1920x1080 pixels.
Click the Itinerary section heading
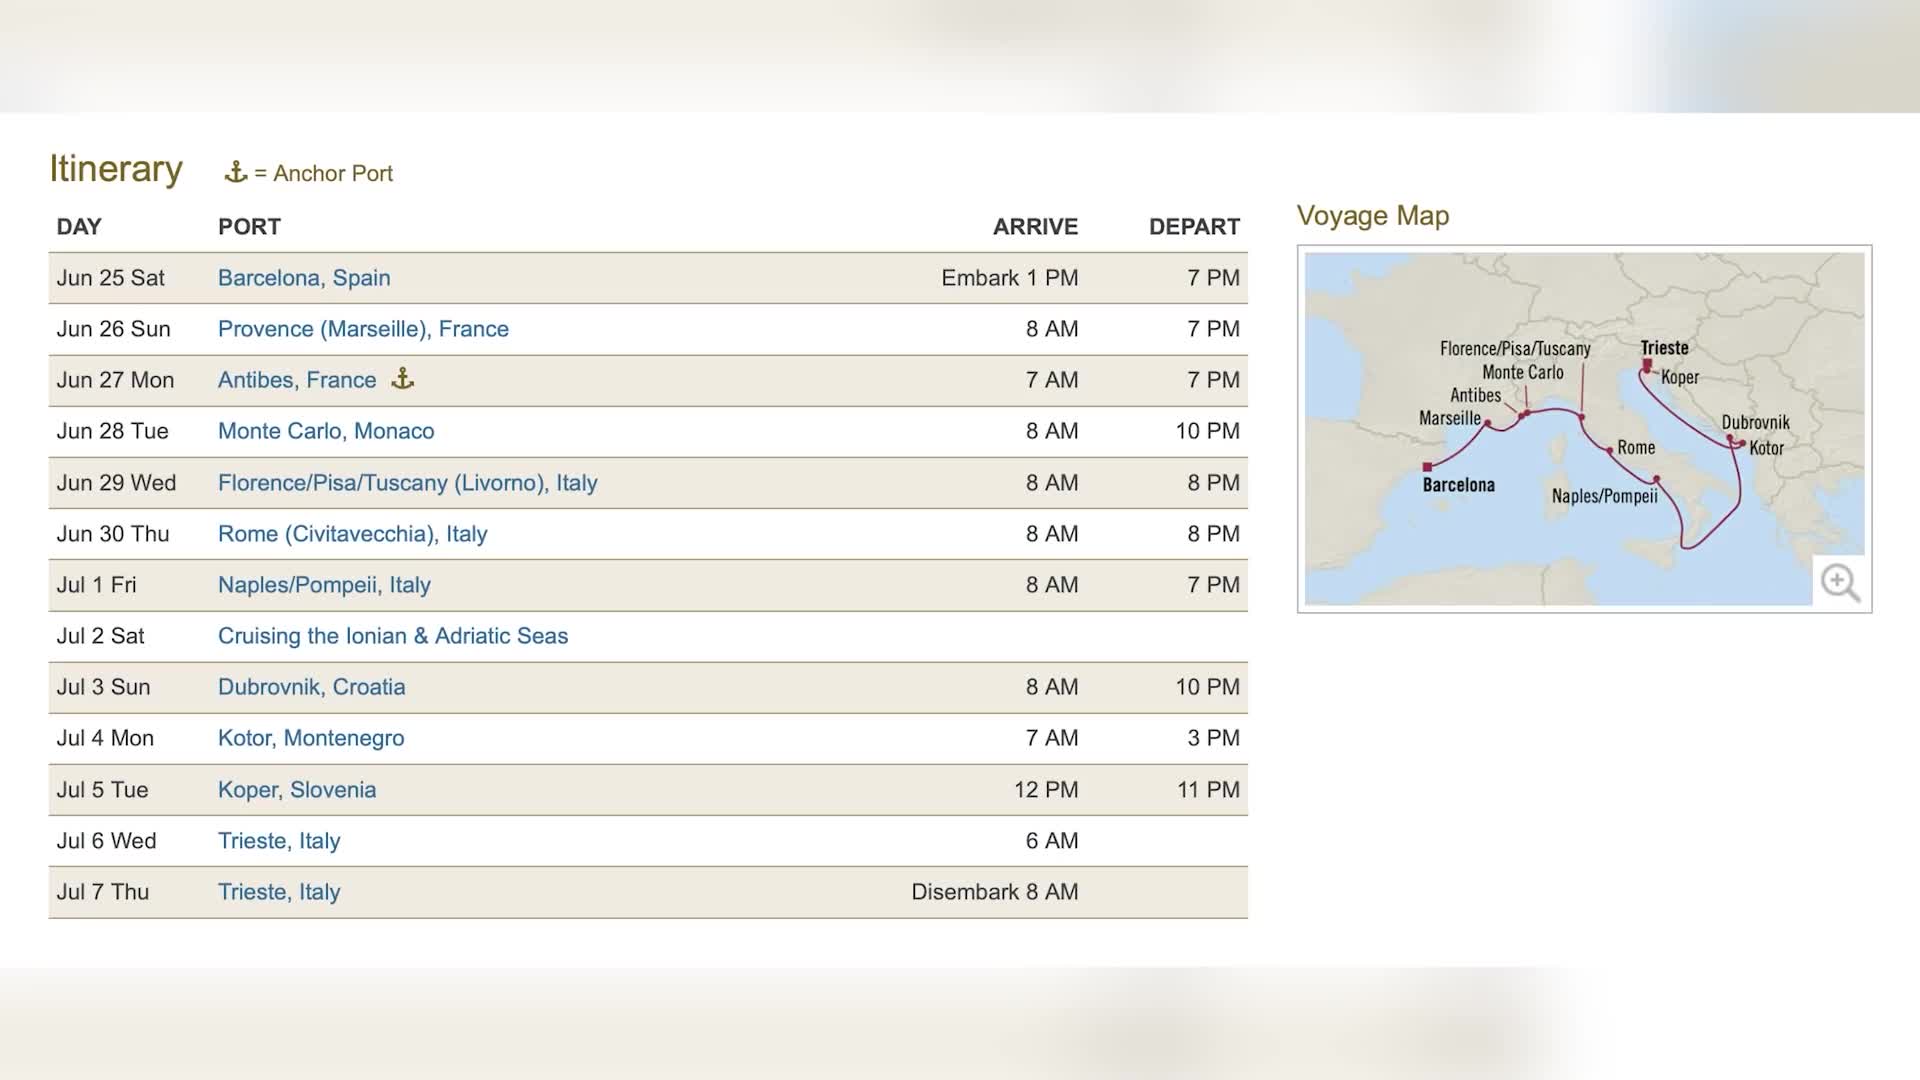[x=116, y=169]
